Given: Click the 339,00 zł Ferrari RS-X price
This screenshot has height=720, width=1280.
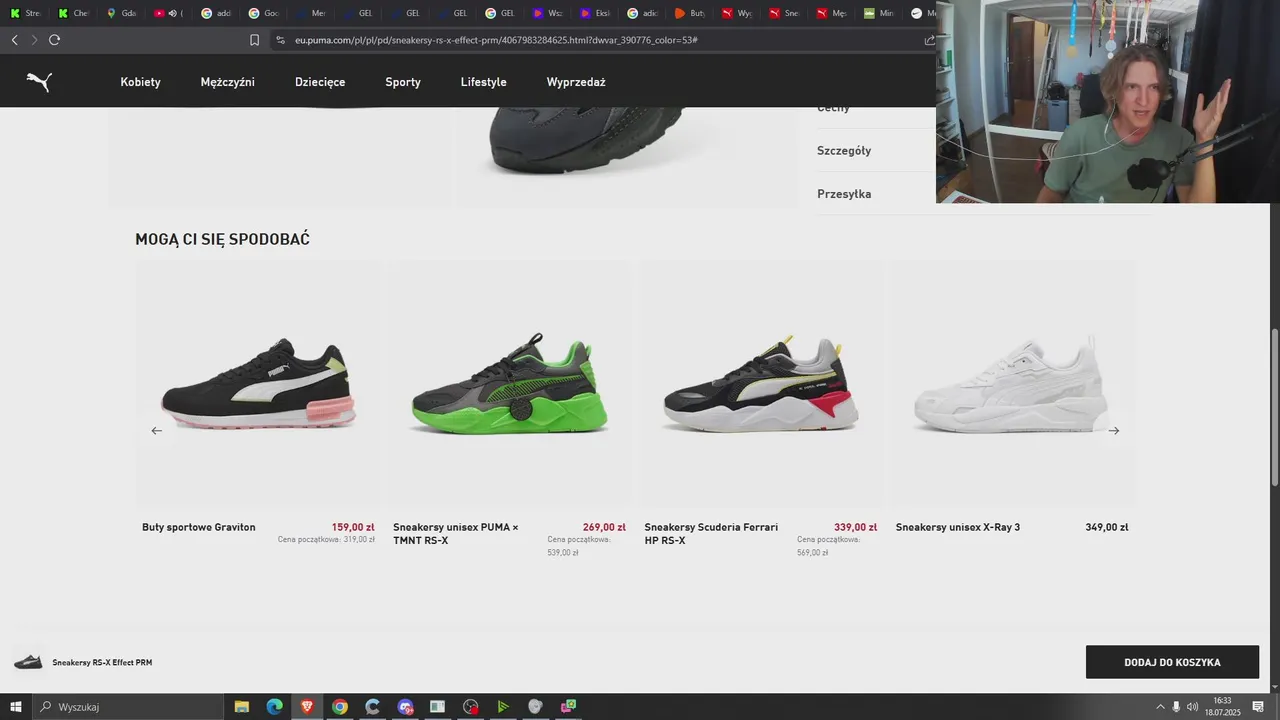Looking at the screenshot, I should click(x=855, y=527).
